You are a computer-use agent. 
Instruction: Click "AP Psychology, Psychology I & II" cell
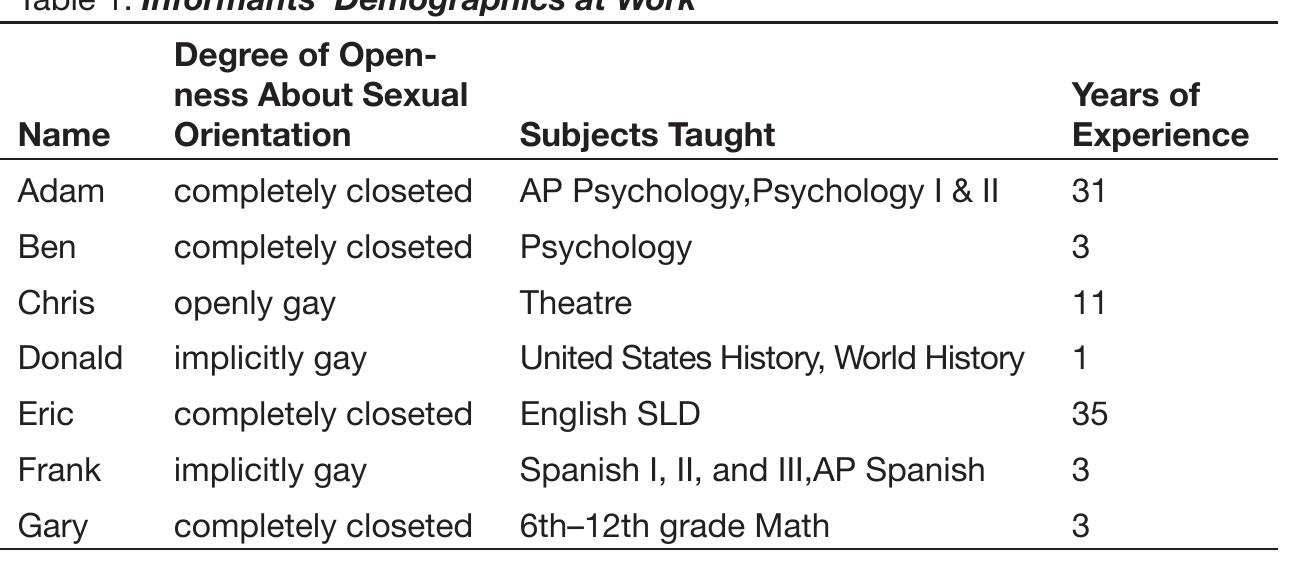tap(759, 191)
